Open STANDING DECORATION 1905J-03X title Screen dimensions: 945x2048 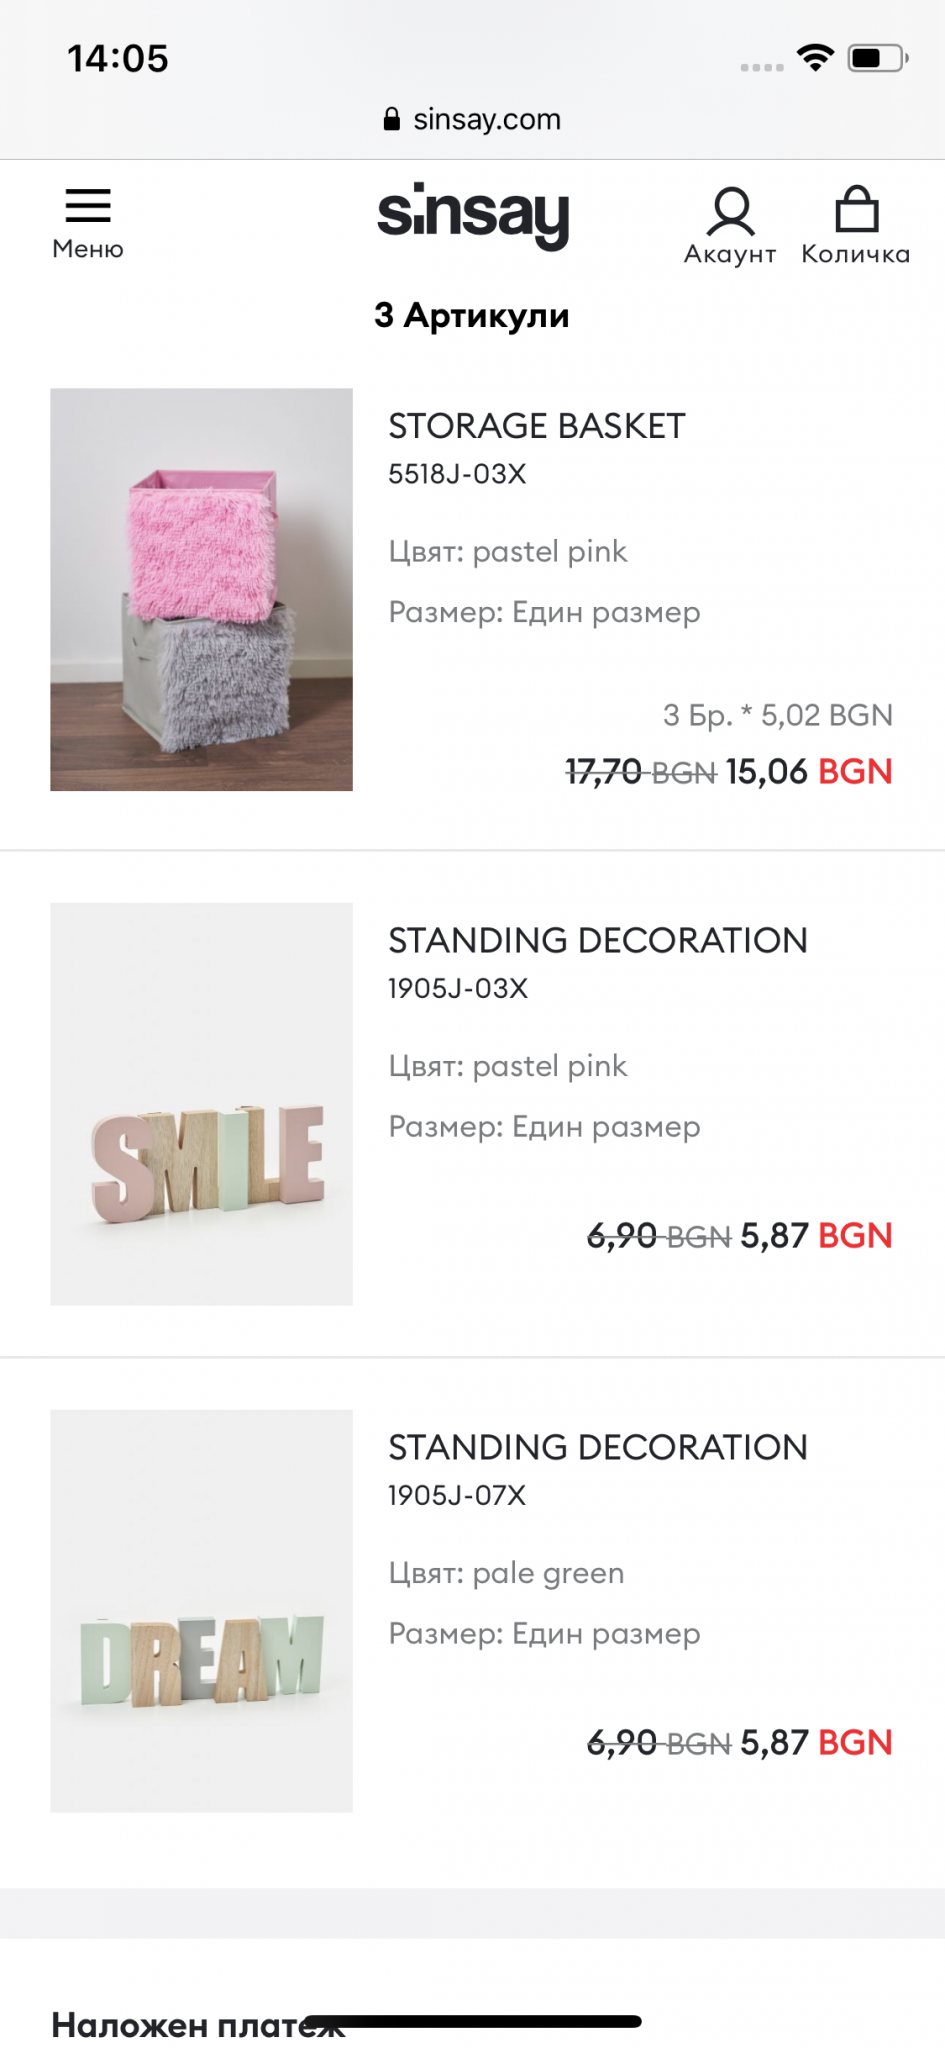click(x=597, y=941)
